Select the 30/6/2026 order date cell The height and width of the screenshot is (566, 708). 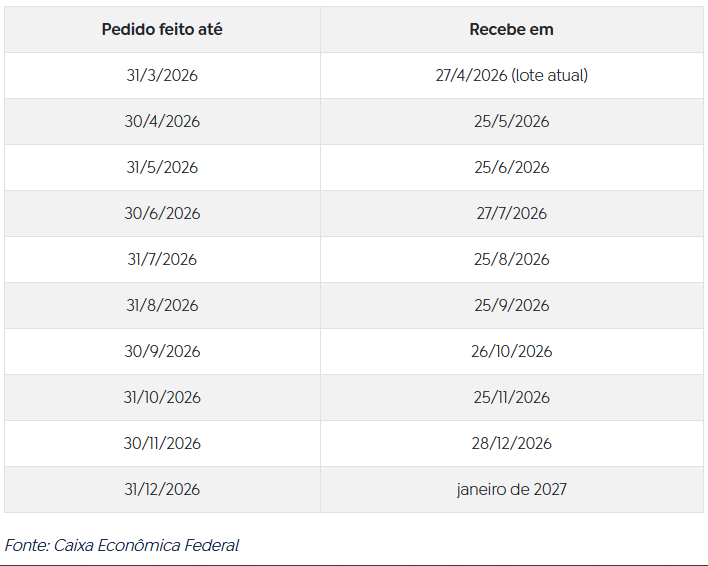[x=162, y=213]
